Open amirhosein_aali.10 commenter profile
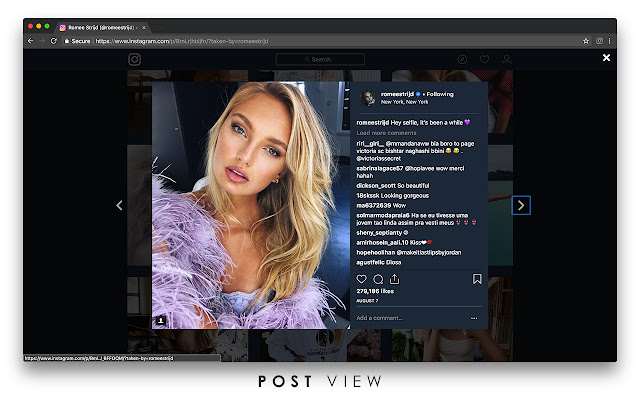Screen dimensions: 640x400 (382, 242)
